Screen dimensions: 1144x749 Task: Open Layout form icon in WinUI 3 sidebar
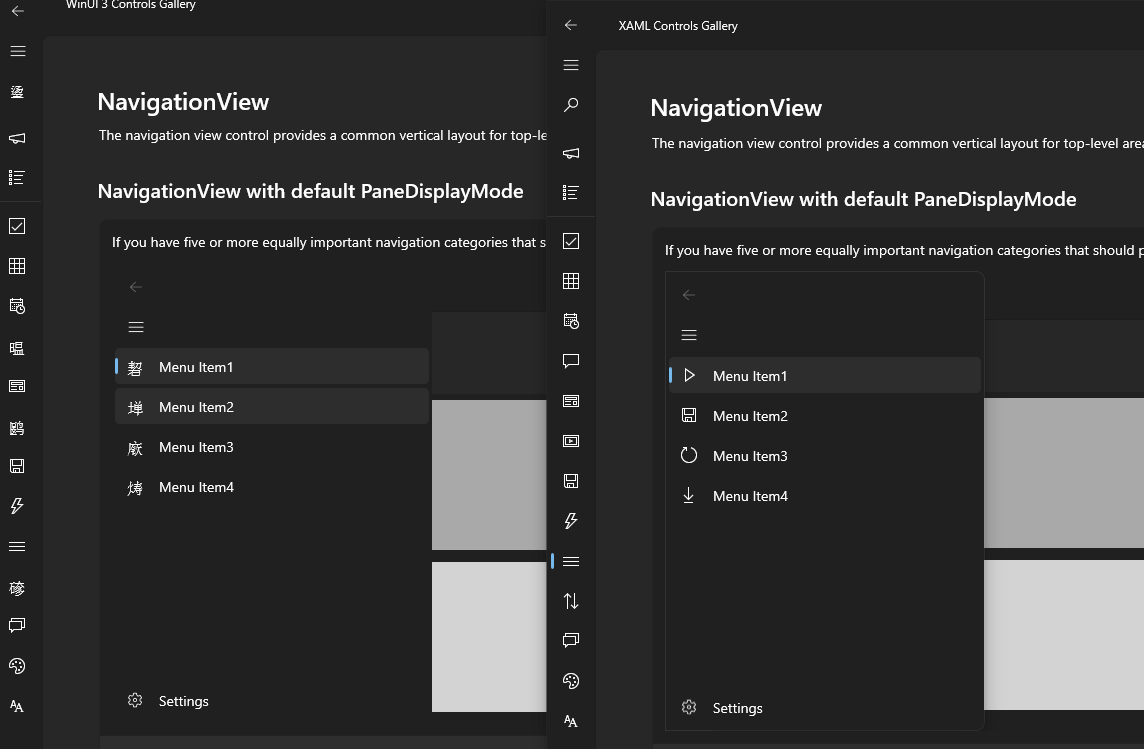click(x=18, y=386)
